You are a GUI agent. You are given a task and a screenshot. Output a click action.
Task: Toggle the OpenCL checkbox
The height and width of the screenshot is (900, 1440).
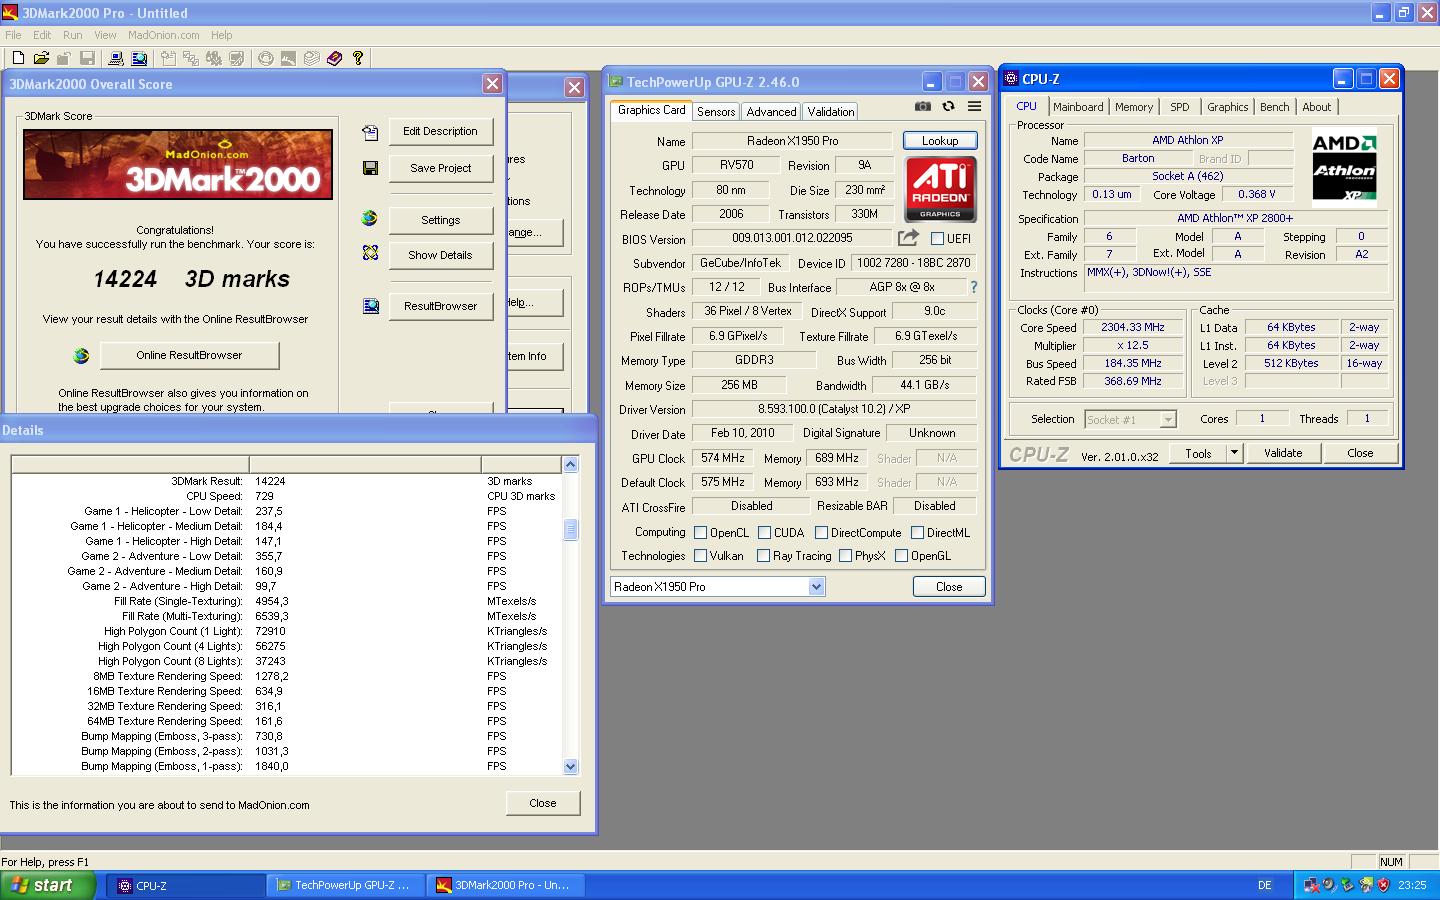point(700,533)
